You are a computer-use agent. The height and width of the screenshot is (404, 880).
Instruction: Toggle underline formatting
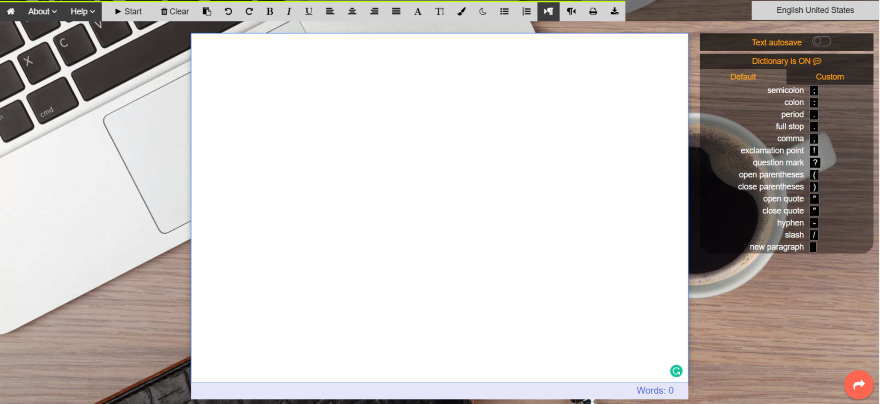(309, 11)
